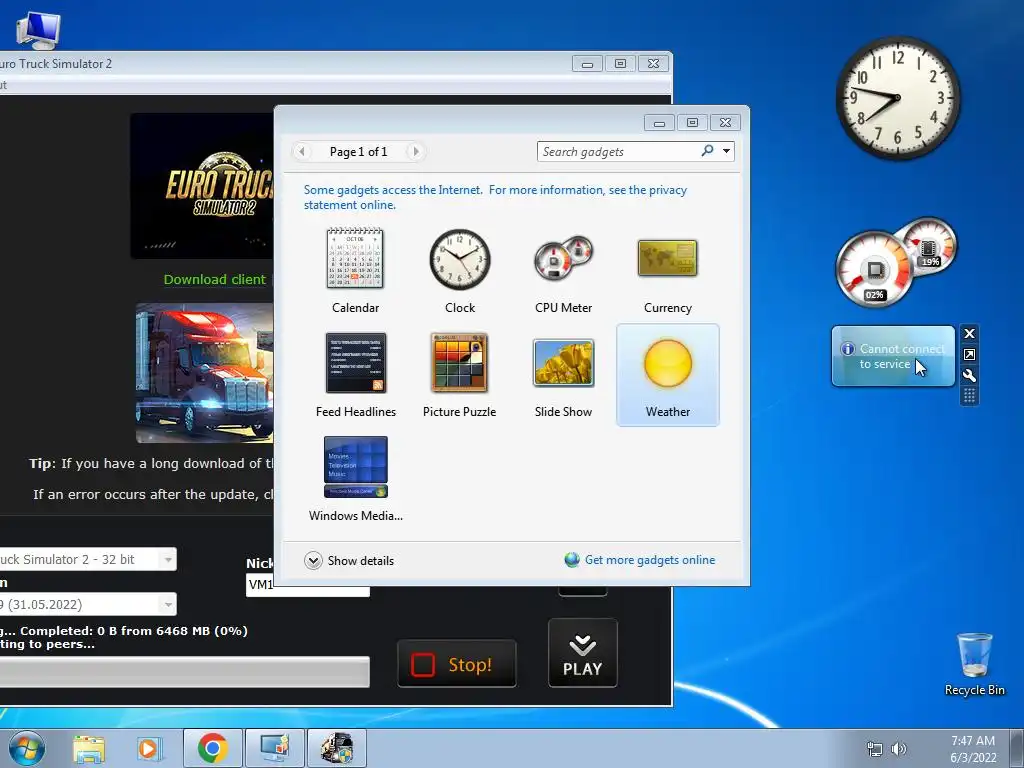Go to previous gadget page
Image resolution: width=1024 pixels, height=768 pixels.
pyautogui.click(x=301, y=152)
